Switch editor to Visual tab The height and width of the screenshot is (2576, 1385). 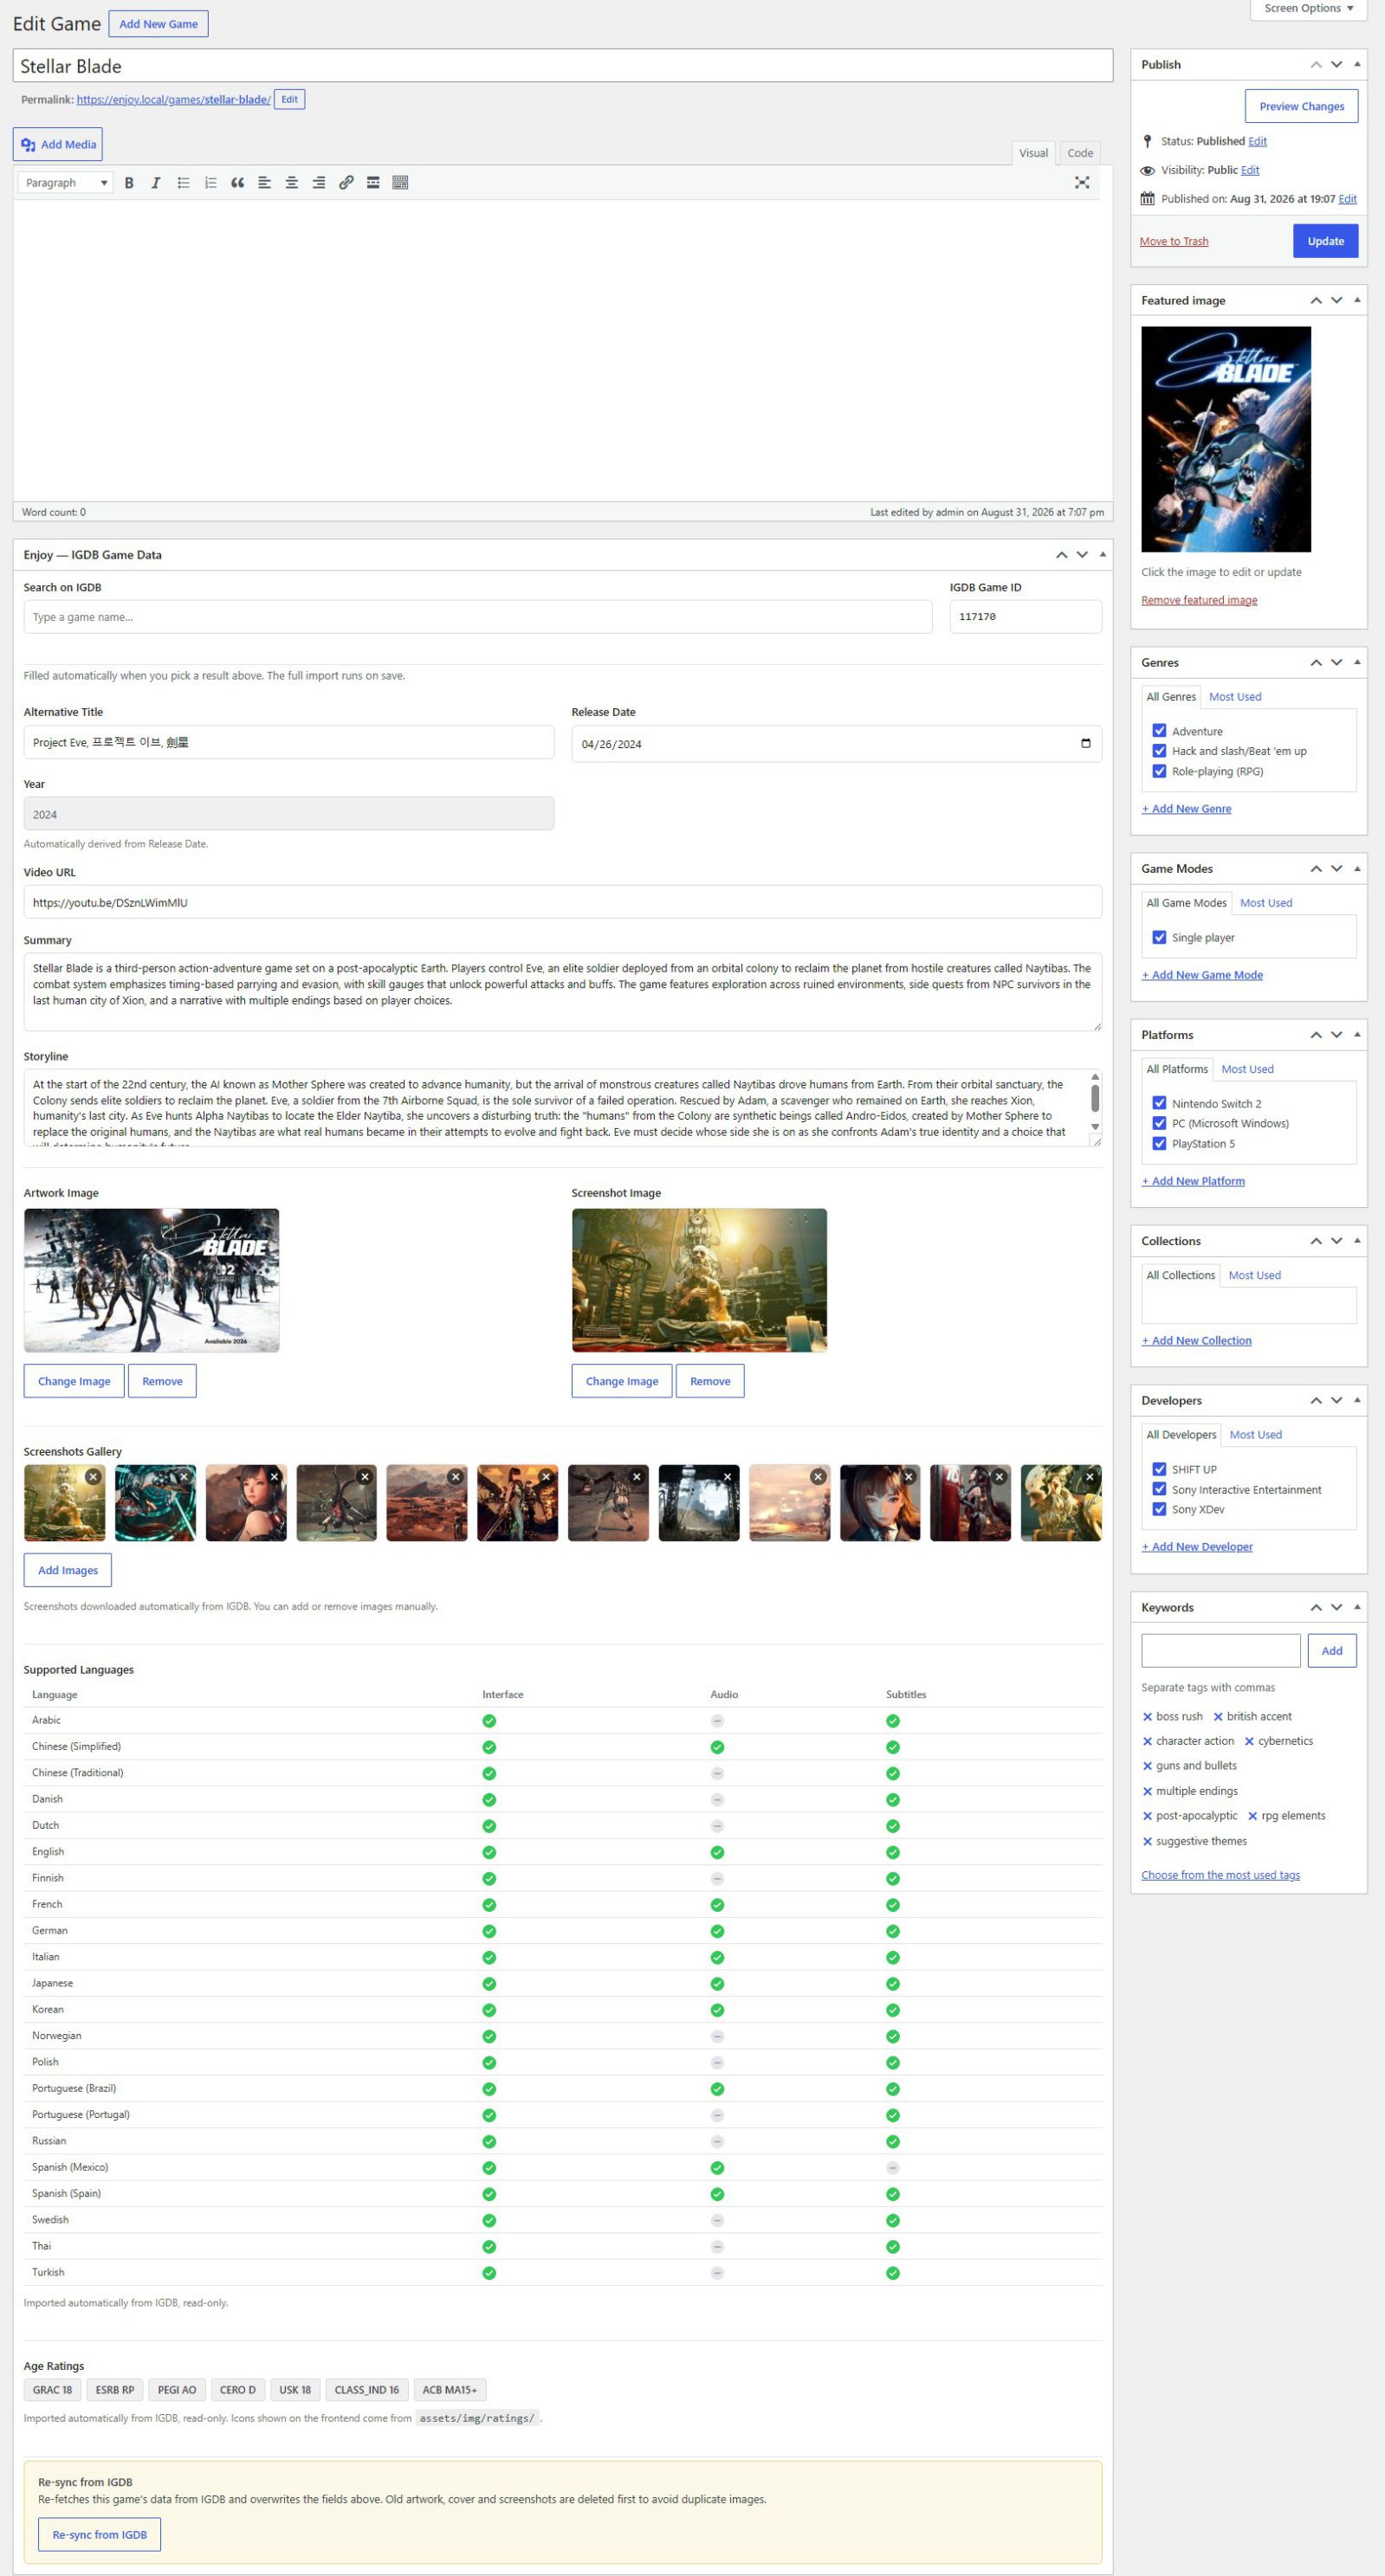pos(1033,153)
